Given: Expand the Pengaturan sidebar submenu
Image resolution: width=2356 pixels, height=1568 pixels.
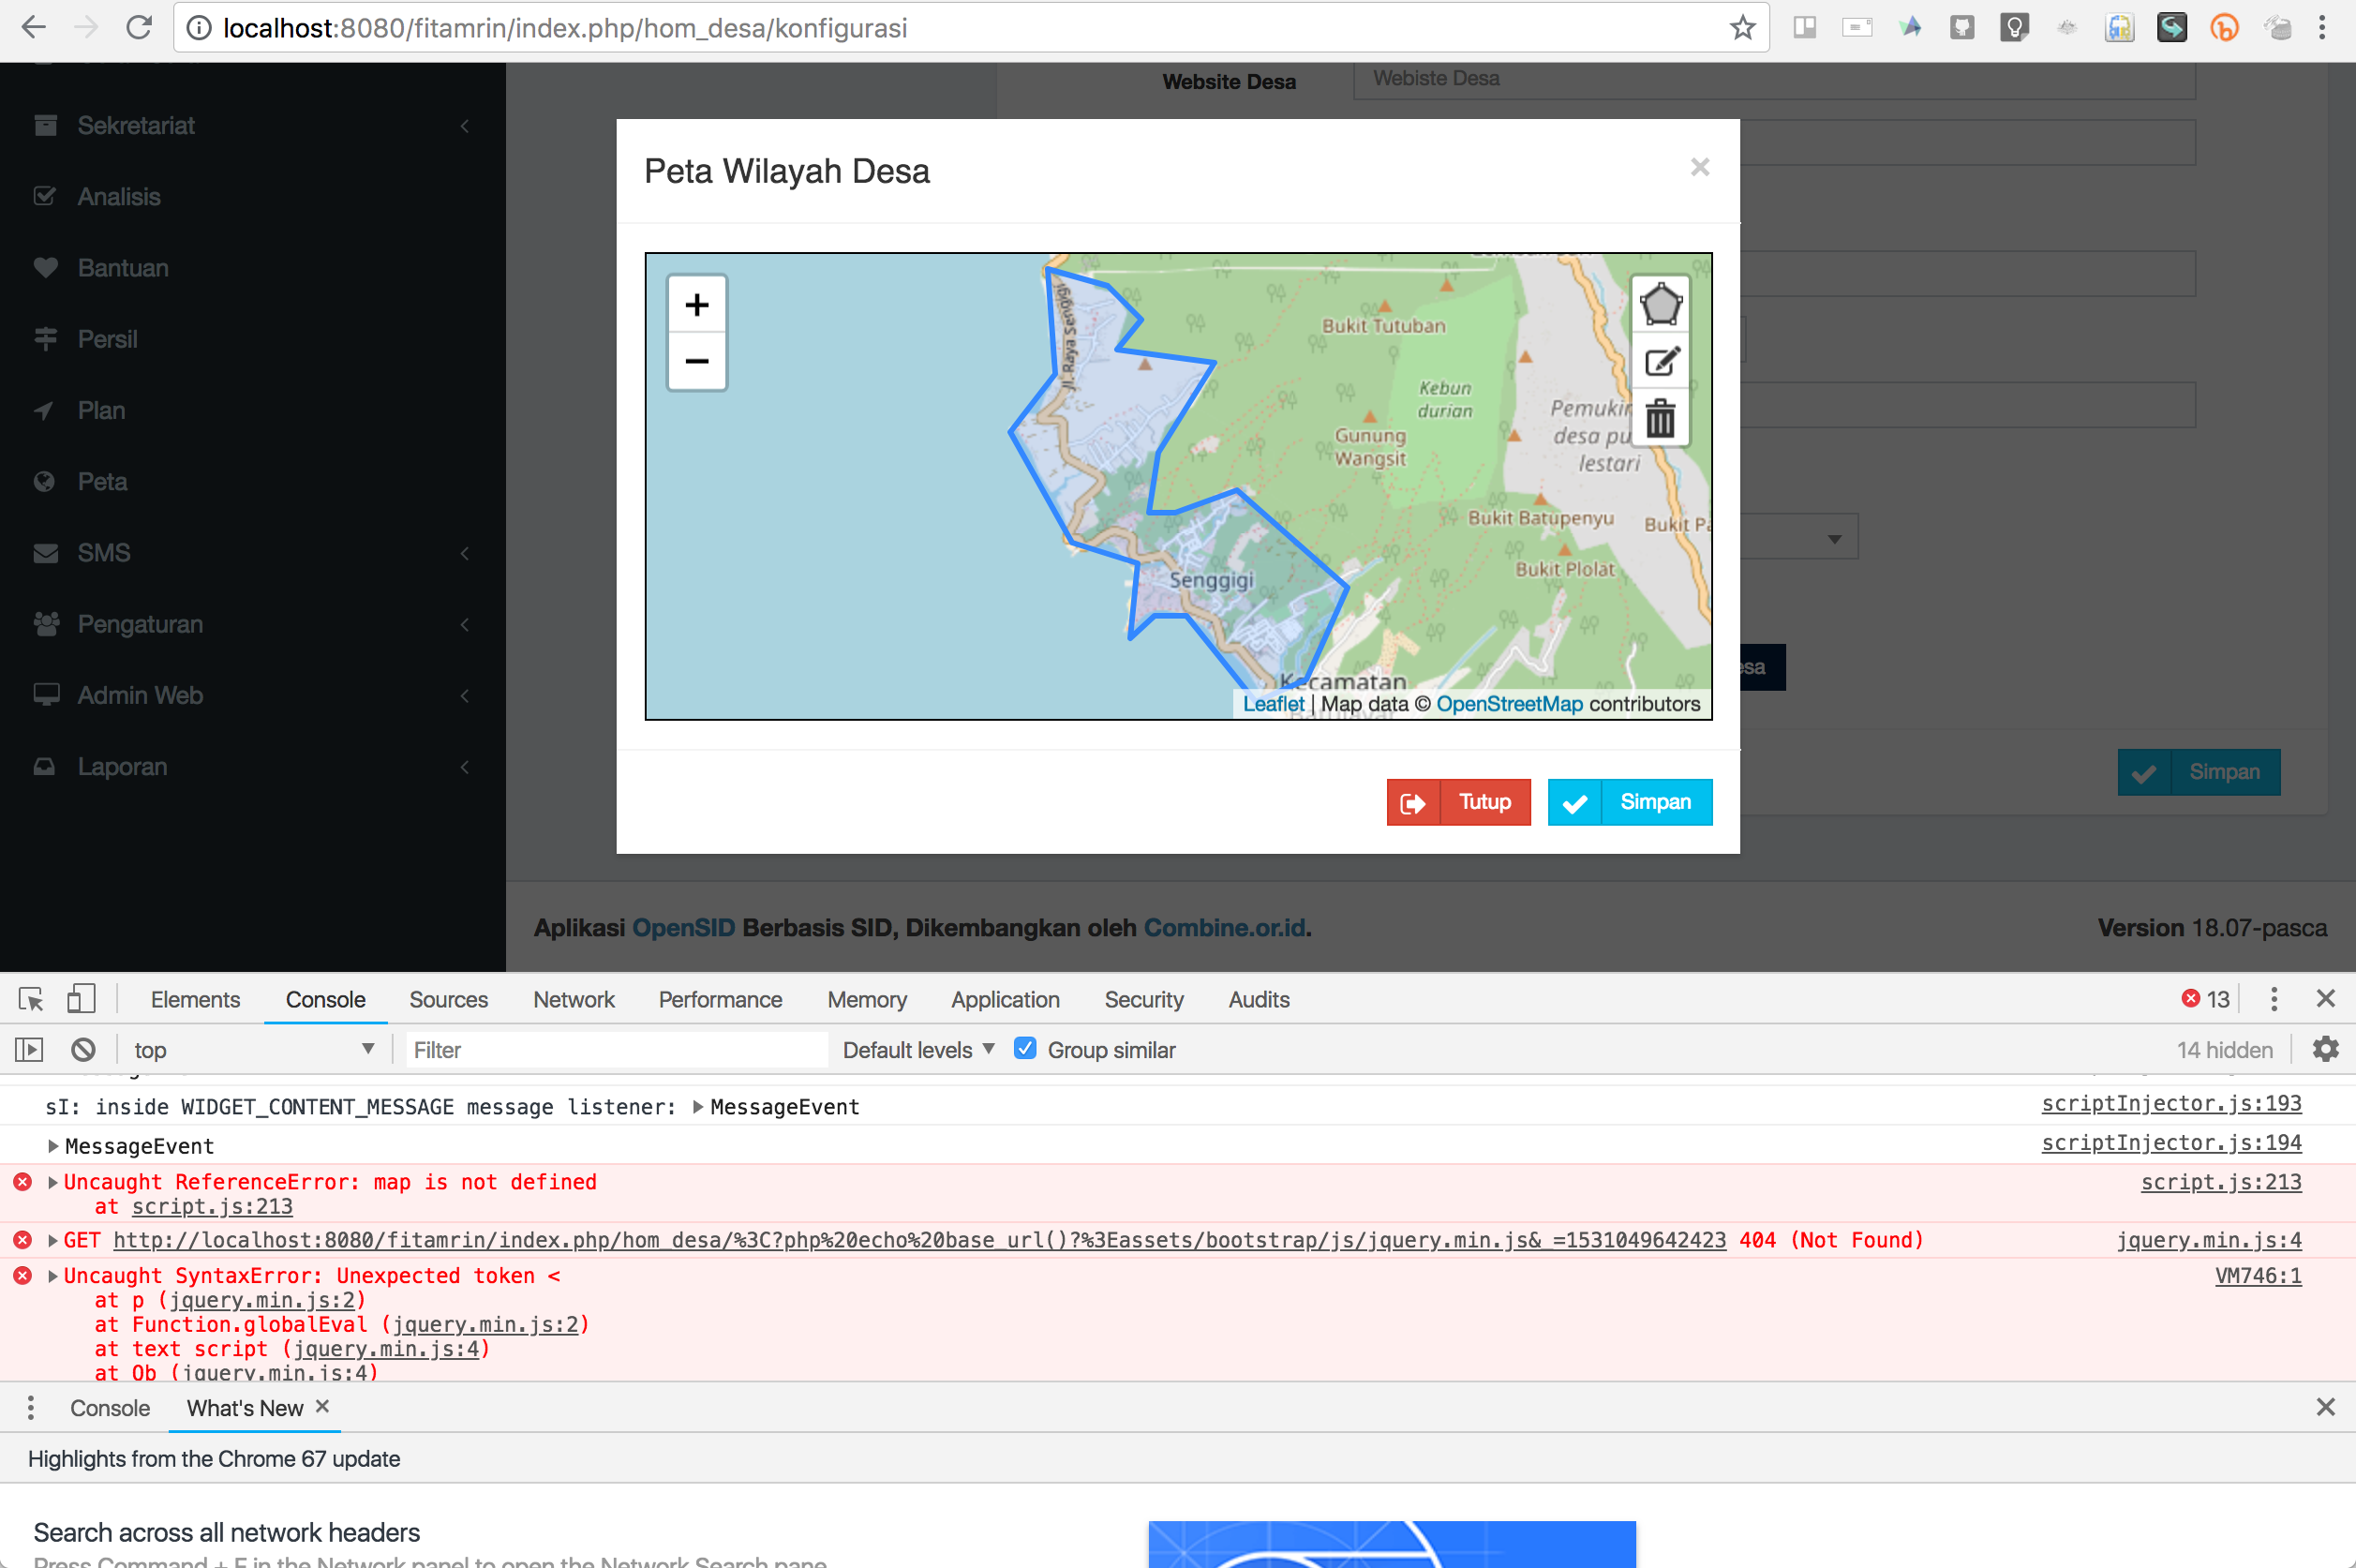Looking at the screenshot, I should coord(140,624).
